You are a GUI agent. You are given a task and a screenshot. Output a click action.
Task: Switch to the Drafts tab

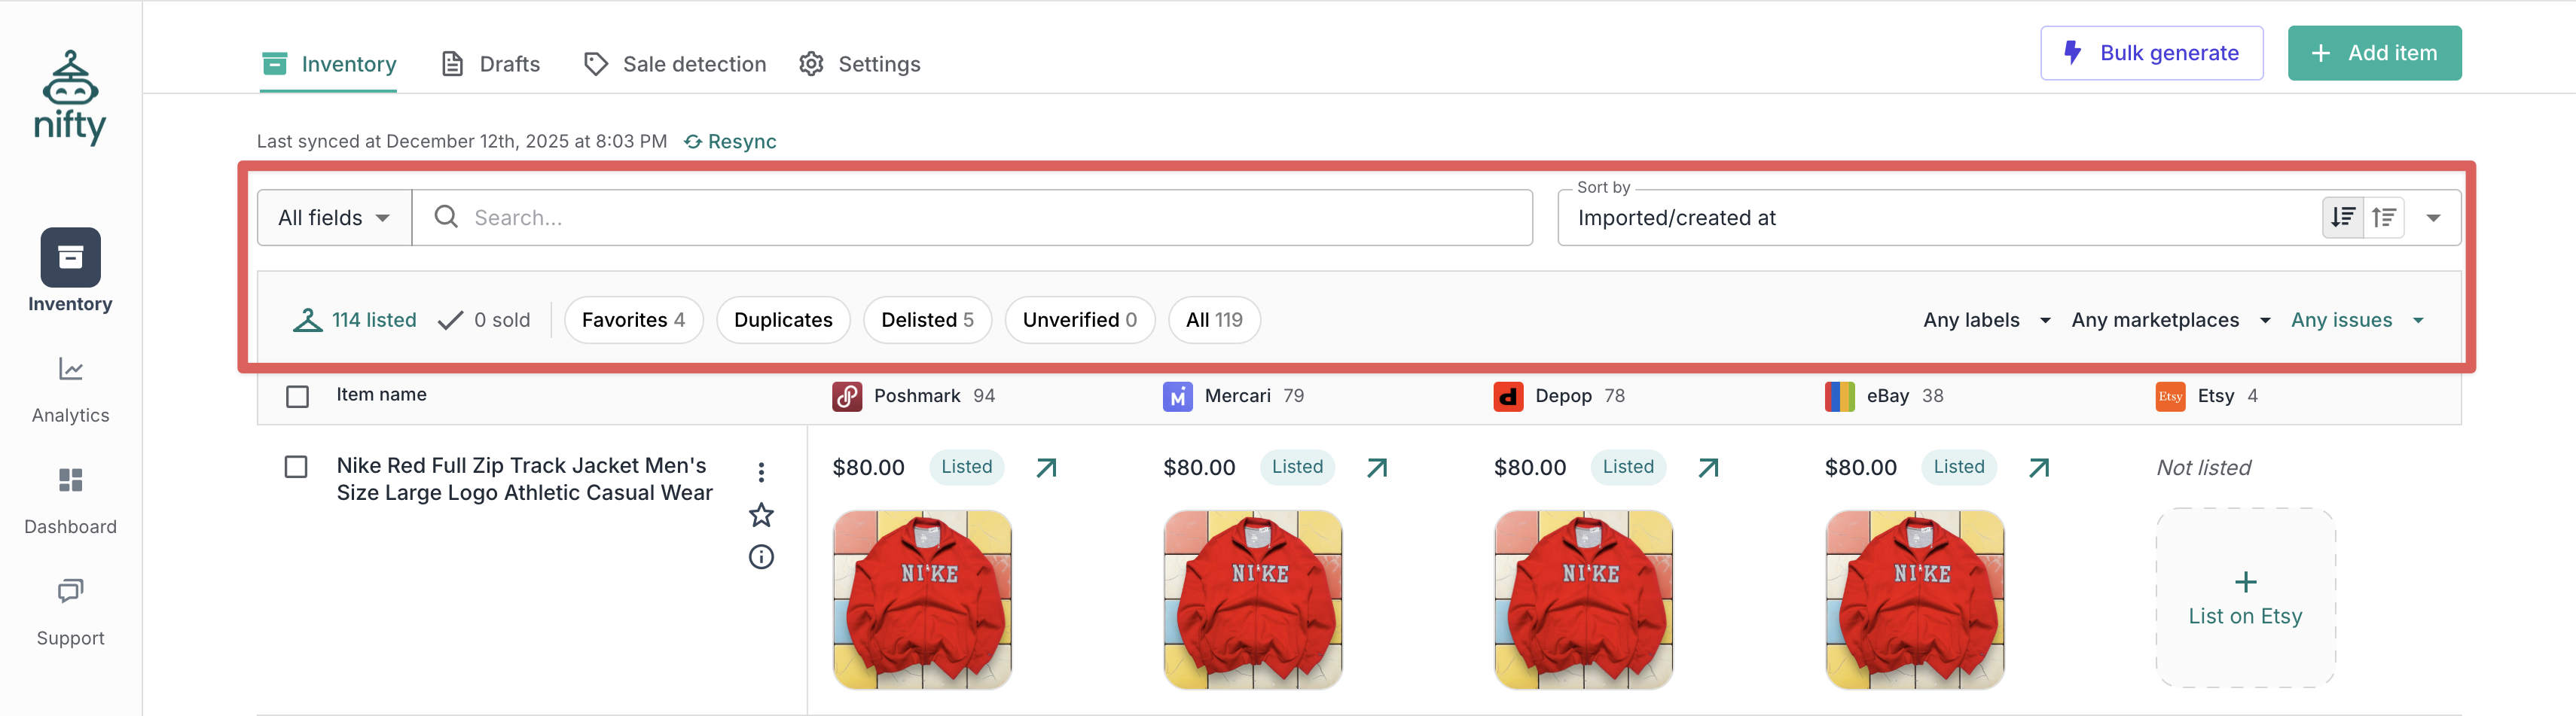(x=491, y=64)
